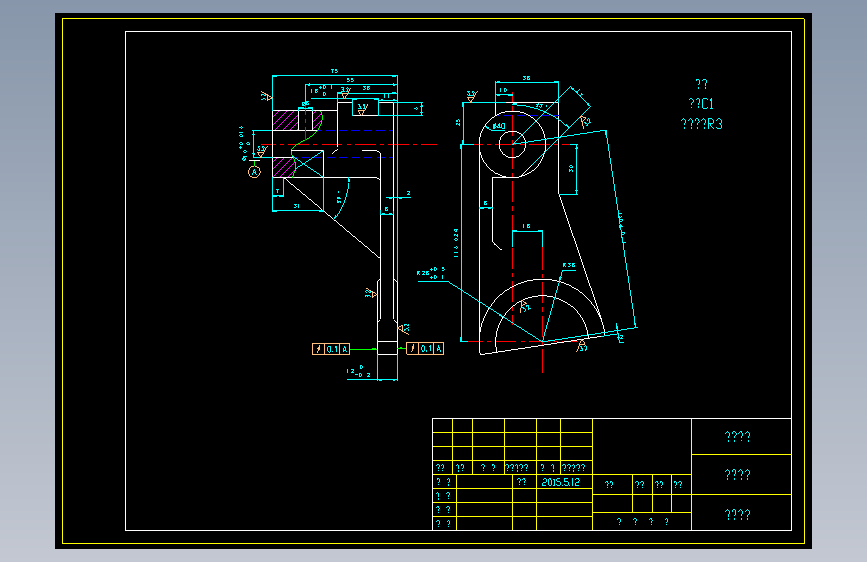Click the ø40 diameter label
Viewport: 867px width, 562px height.
click(x=499, y=126)
